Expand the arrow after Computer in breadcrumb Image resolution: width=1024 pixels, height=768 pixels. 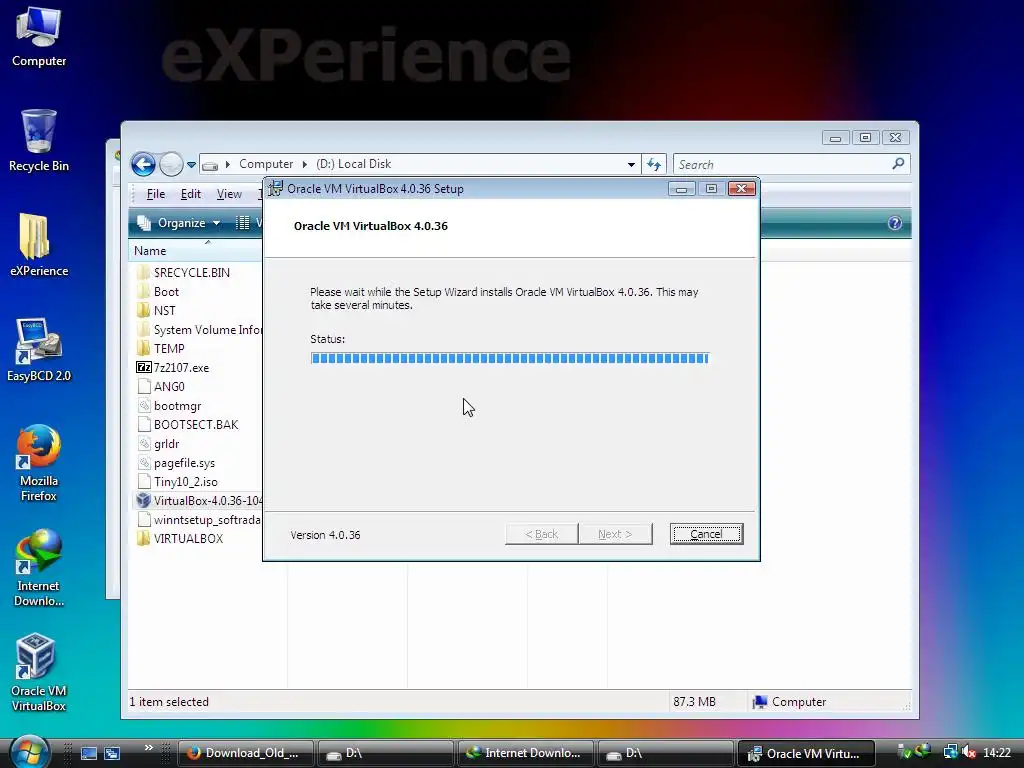tap(304, 165)
